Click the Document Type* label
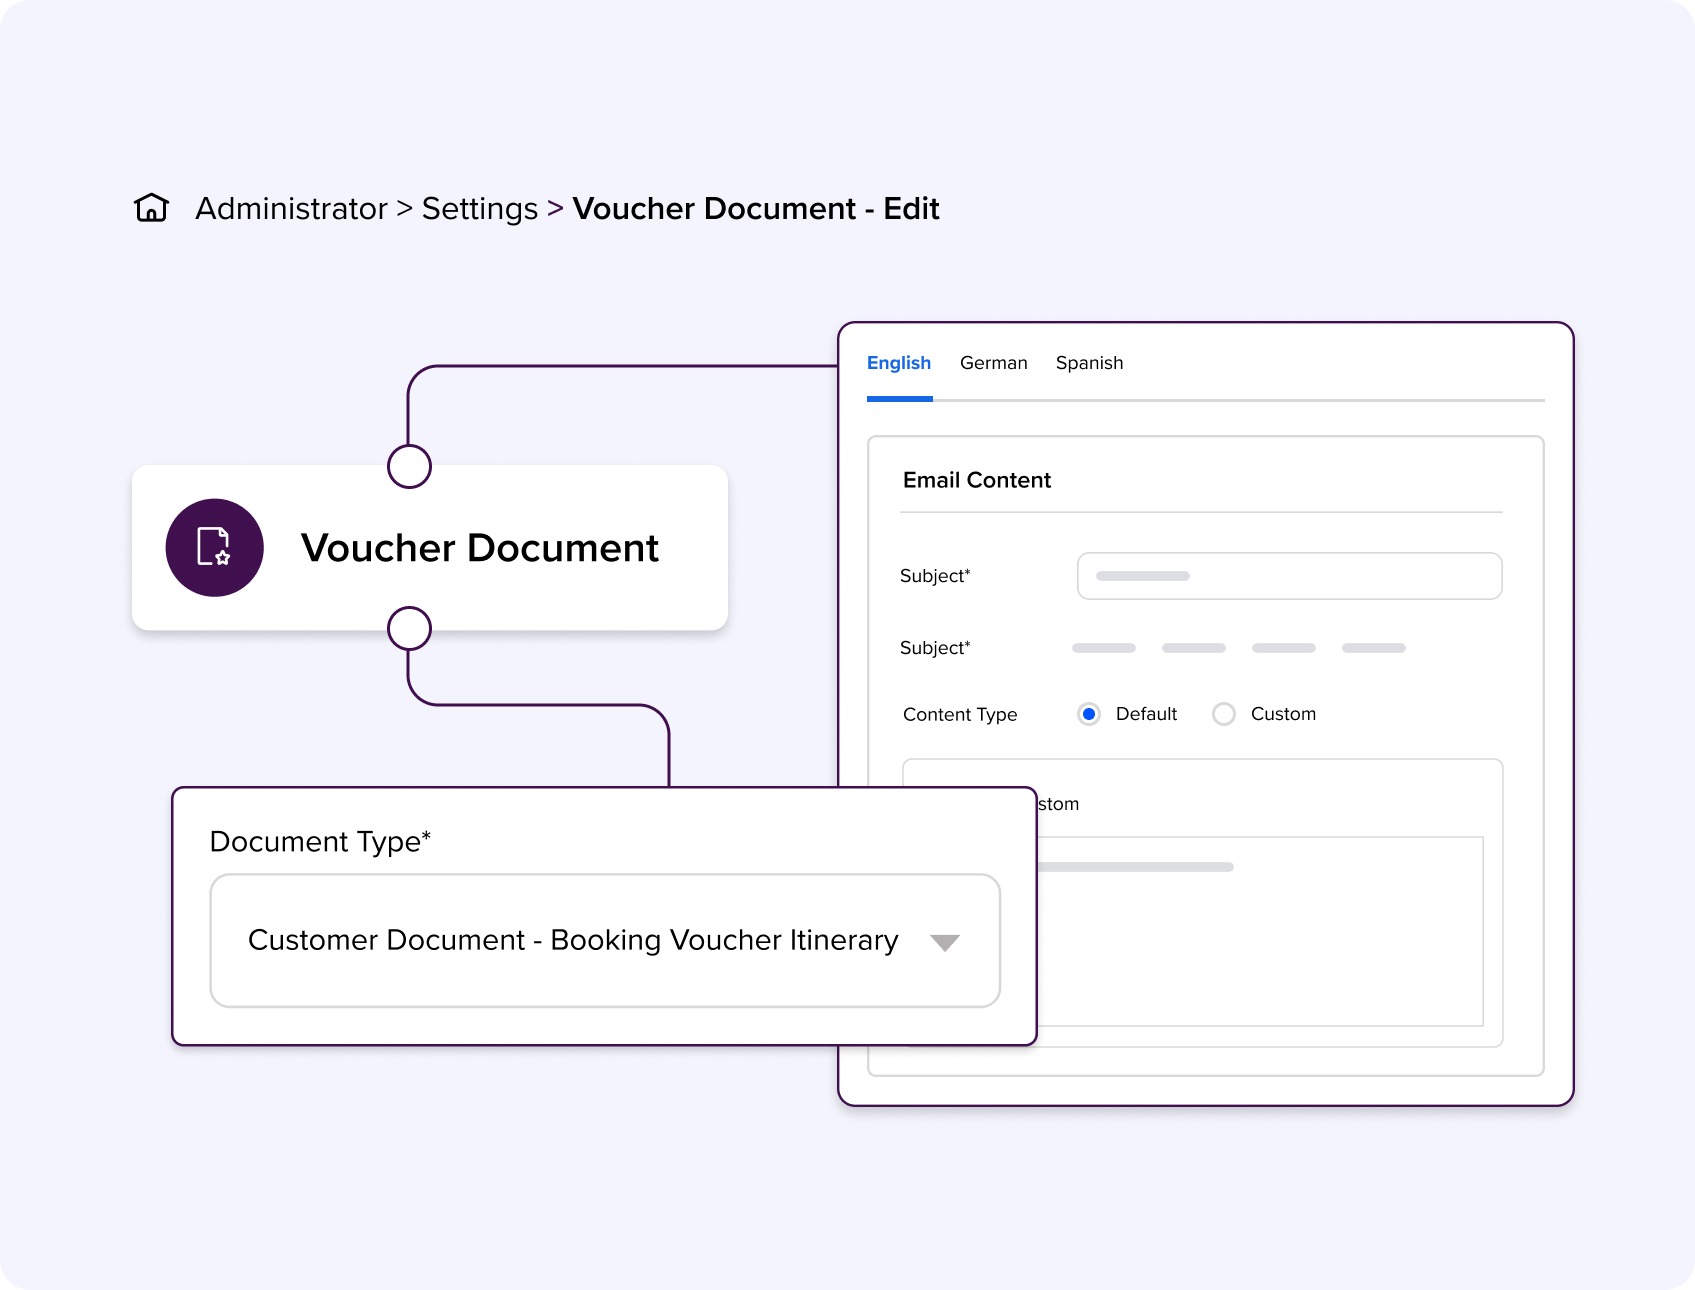 coord(320,842)
